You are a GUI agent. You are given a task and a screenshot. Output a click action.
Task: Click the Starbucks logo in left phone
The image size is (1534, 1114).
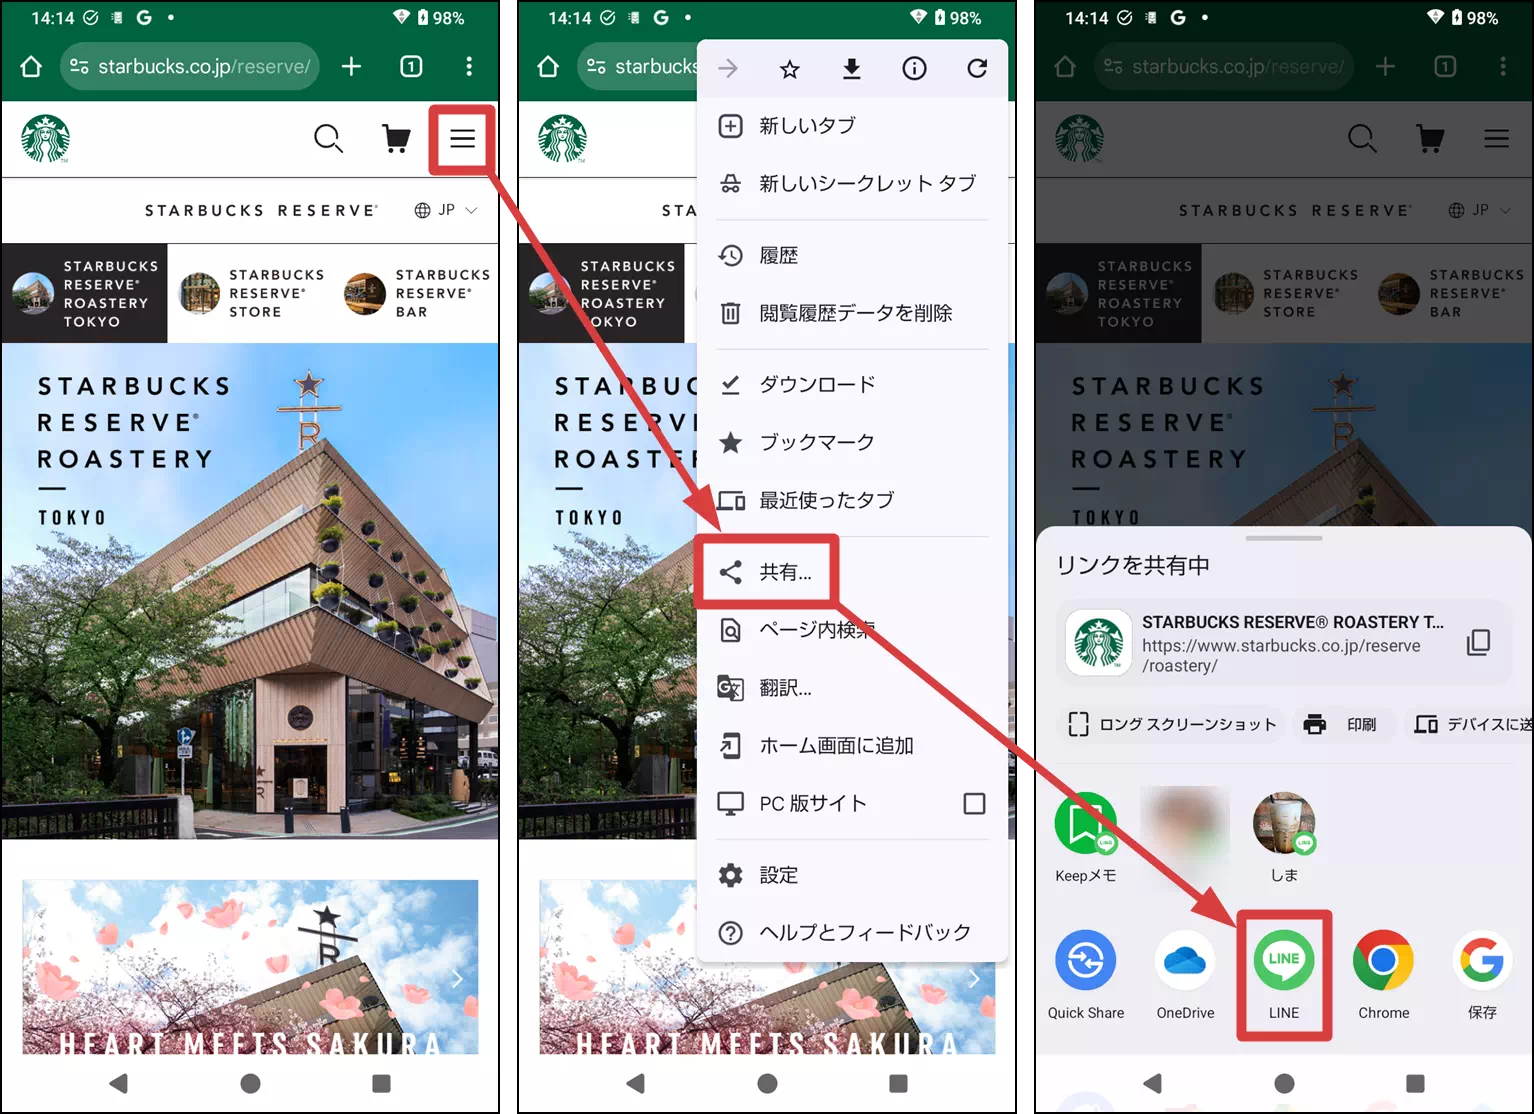point(46,138)
